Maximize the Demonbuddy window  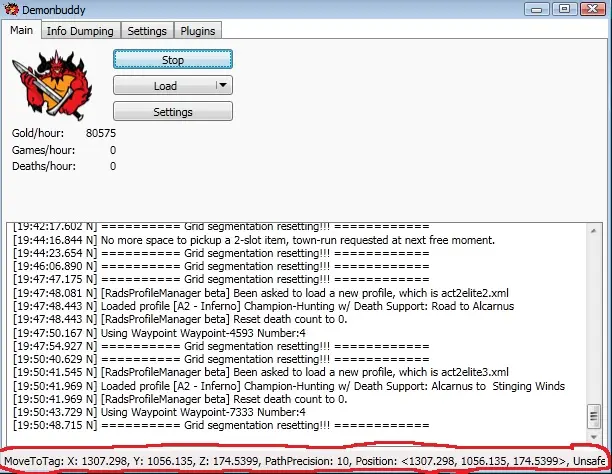click(x=564, y=8)
